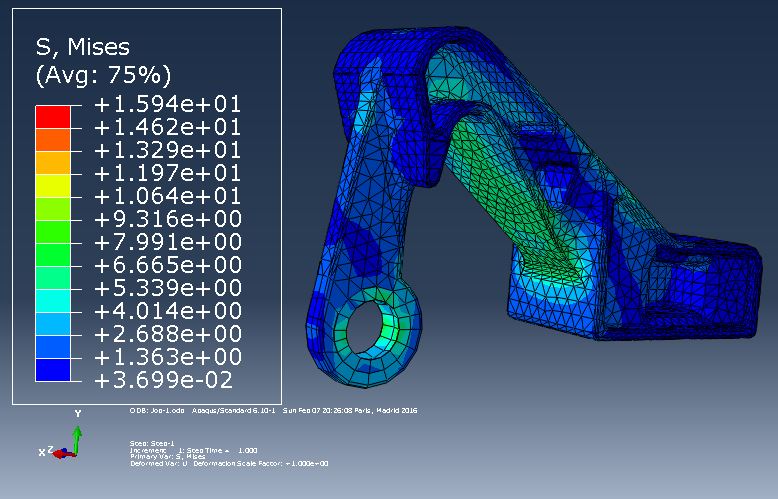Pick the yellow swatch beside +1.064e+01

coord(53,186)
